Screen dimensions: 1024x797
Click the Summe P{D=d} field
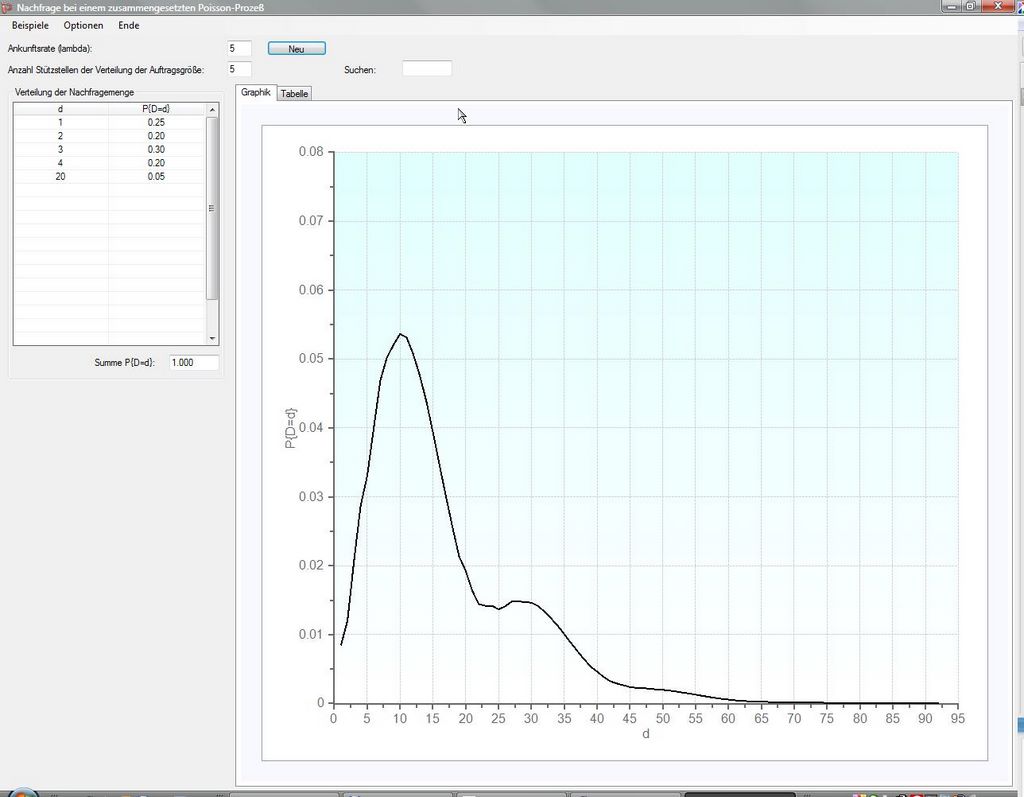coord(194,362)
